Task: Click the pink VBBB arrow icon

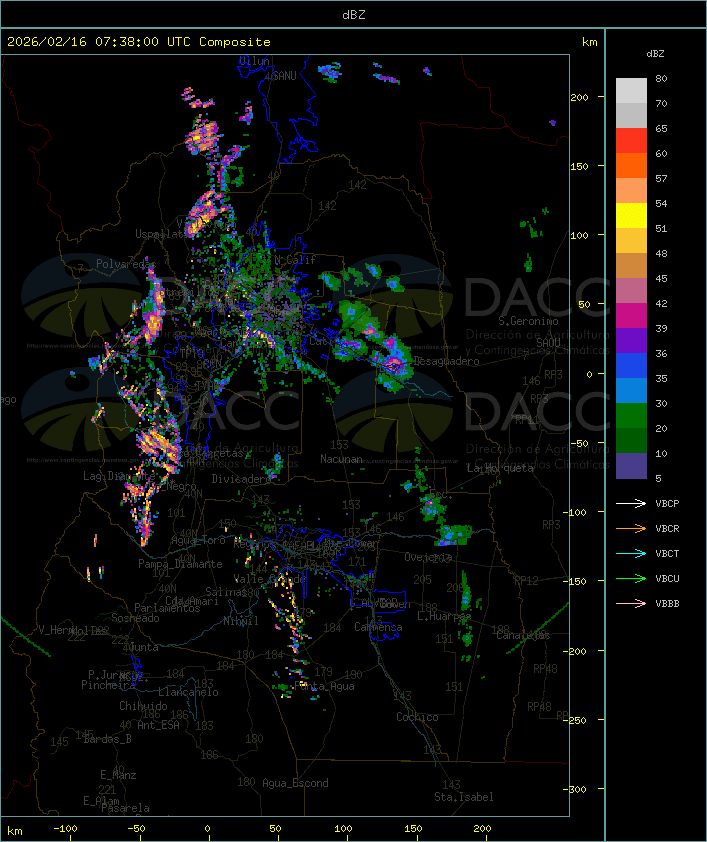Action: coord(631,604)
